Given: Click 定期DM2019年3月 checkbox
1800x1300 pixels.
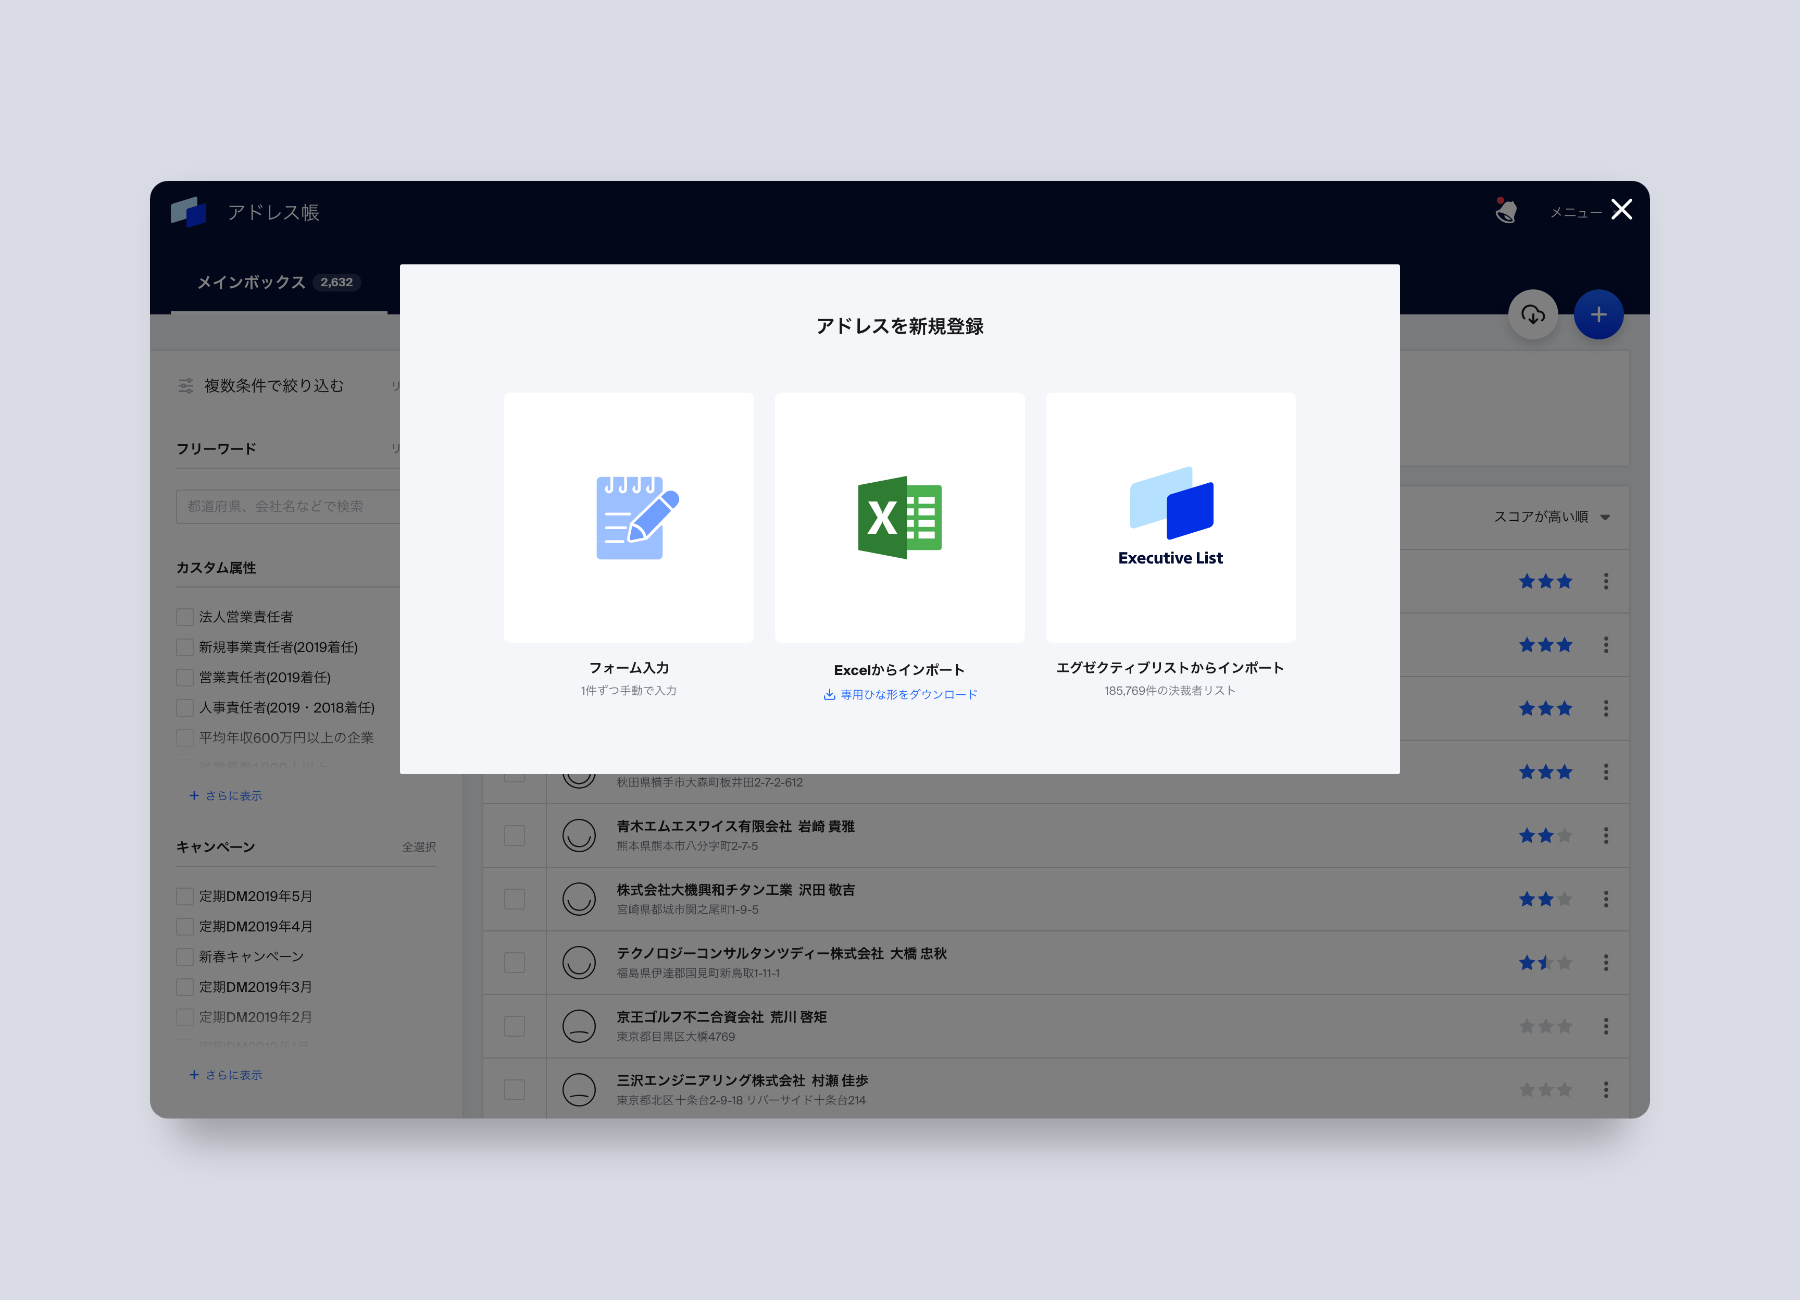Looking at the screenshot, I should coord(185,987).
